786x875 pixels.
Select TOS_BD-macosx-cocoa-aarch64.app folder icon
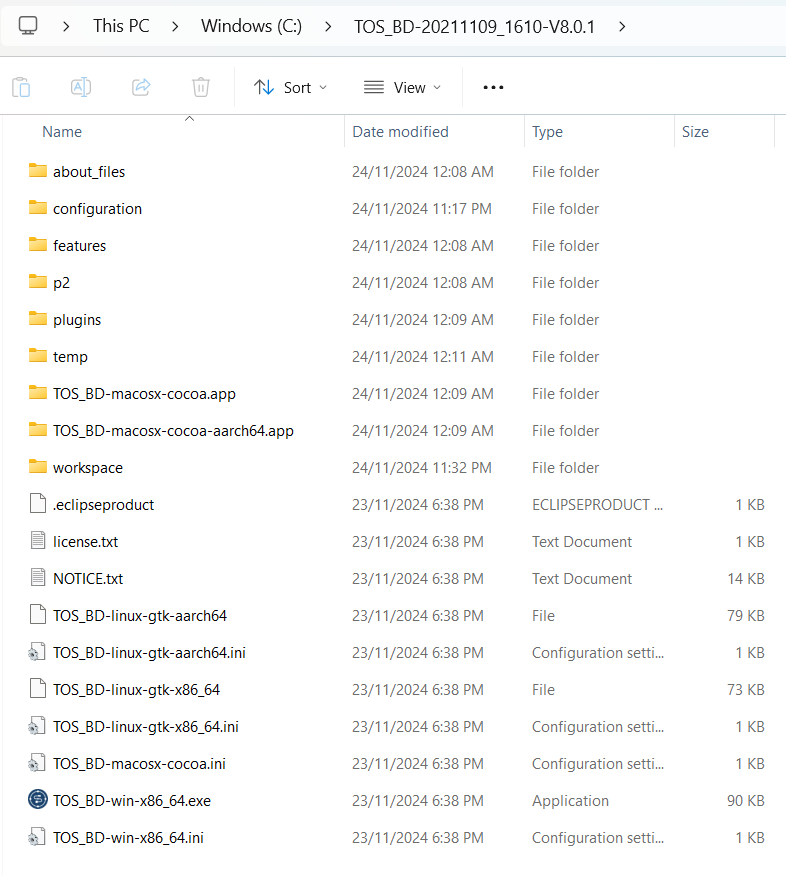pyautogui.click(x=37, y=430)
